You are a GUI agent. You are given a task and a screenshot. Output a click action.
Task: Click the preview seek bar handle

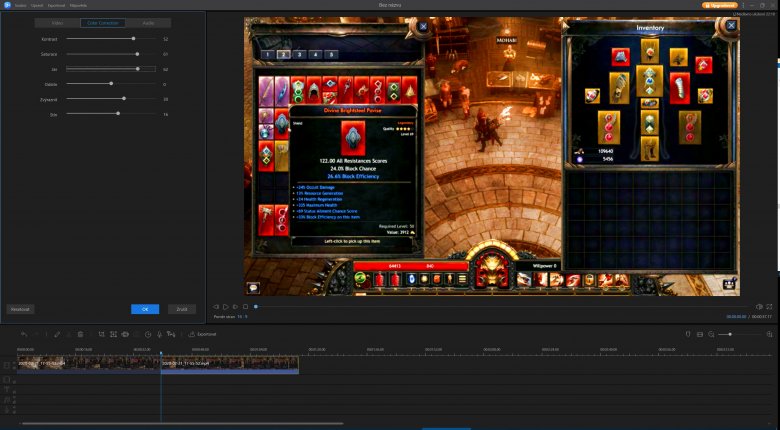tap(256, 307)
